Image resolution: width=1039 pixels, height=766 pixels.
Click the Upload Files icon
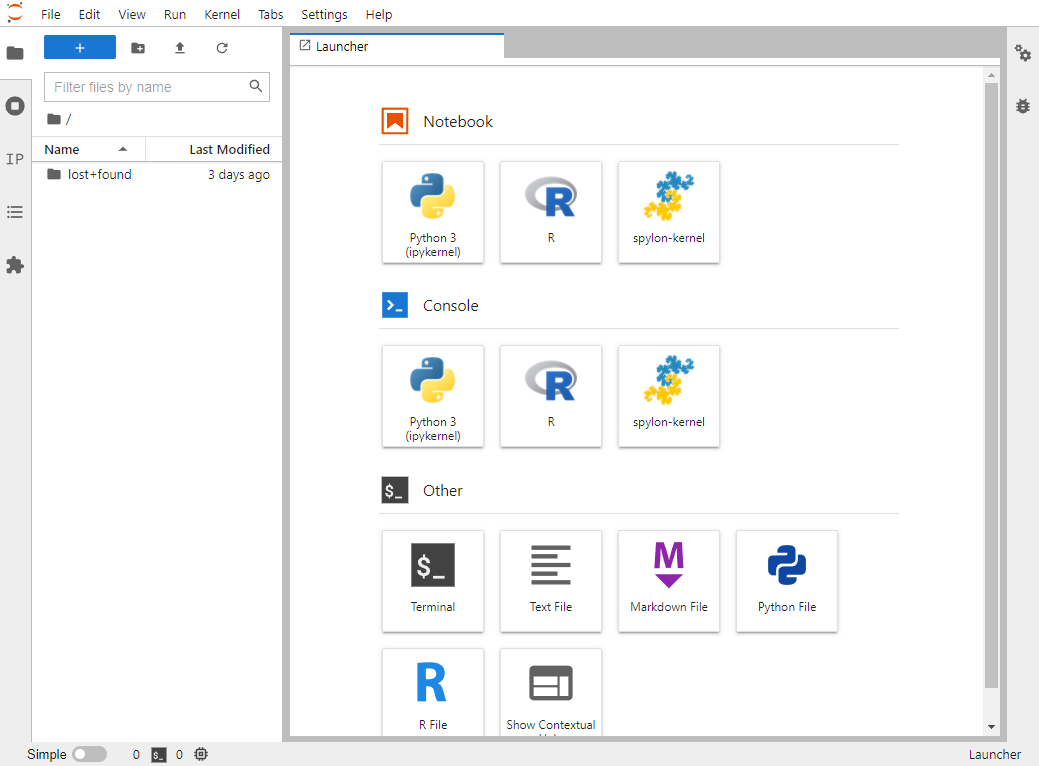pyautogui.click(x=180, y=48)
